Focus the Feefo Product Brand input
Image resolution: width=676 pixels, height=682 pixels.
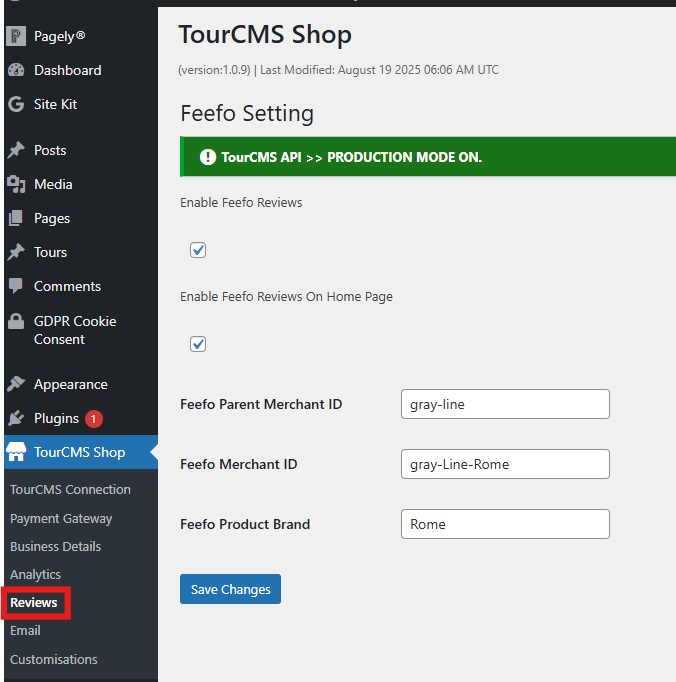pos(504,524)
